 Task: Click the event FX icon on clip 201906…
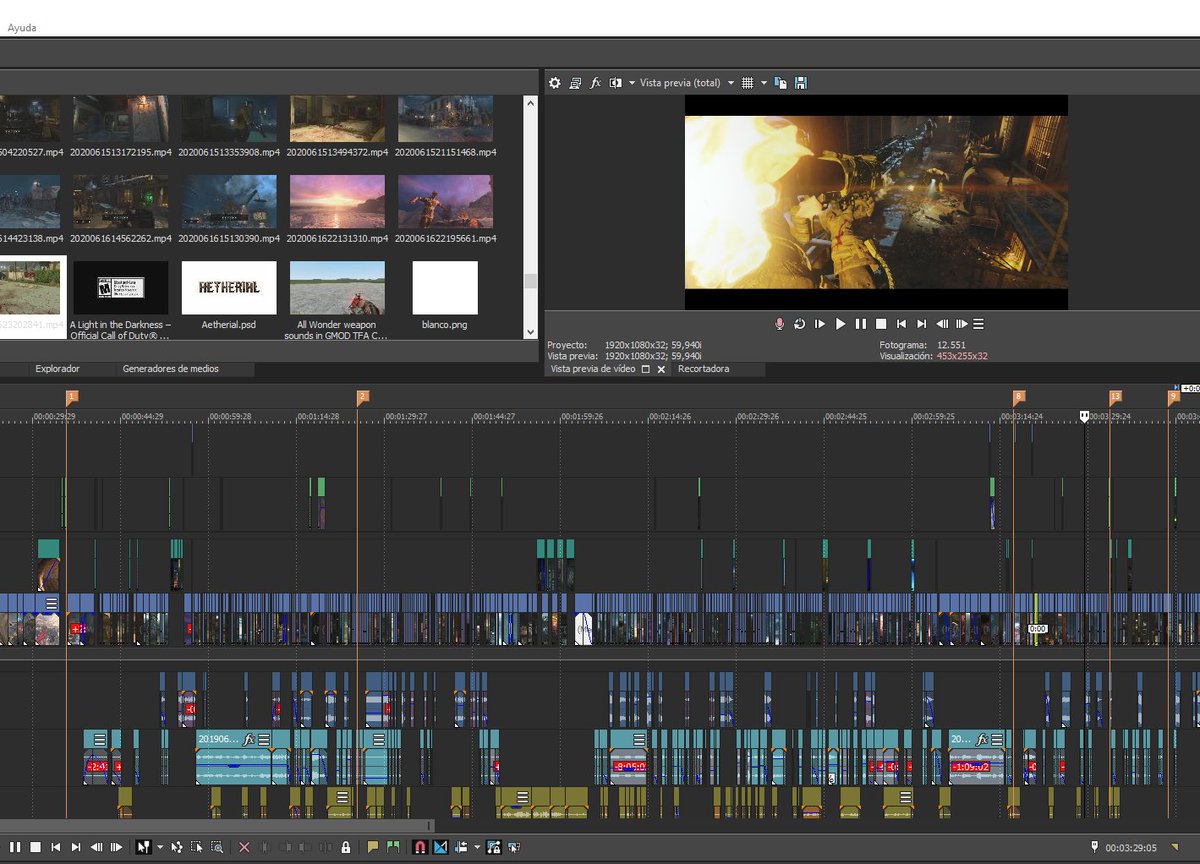click(249, 740)
